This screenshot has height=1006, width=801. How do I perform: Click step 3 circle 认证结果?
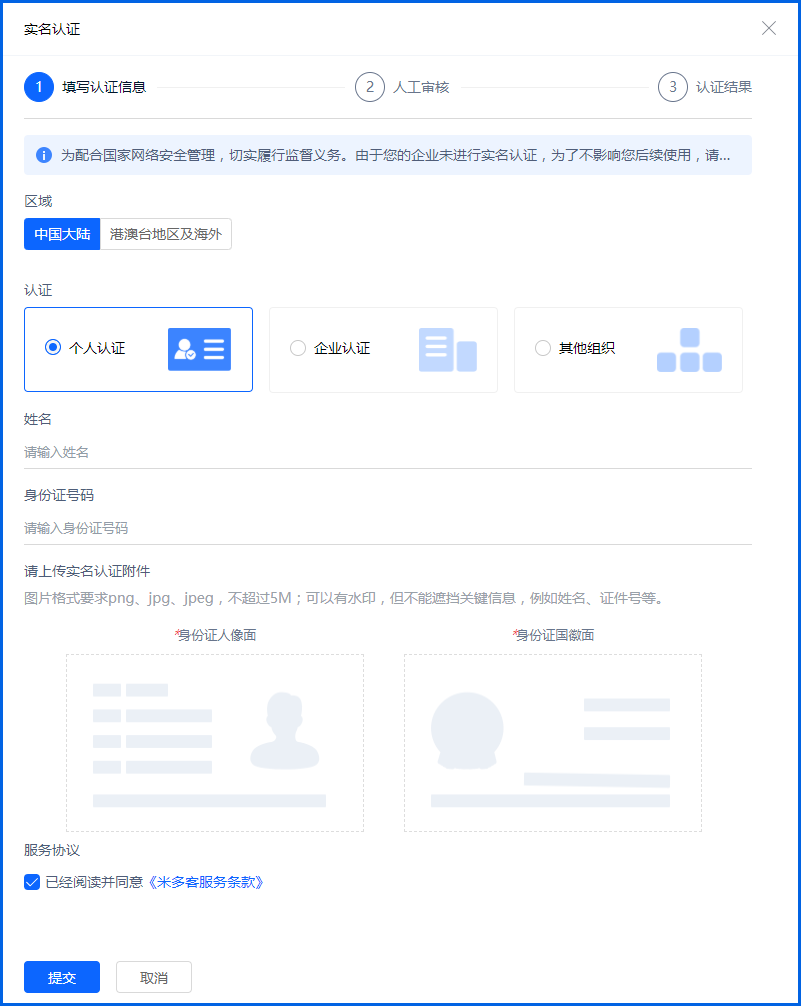tap(673, 87)
